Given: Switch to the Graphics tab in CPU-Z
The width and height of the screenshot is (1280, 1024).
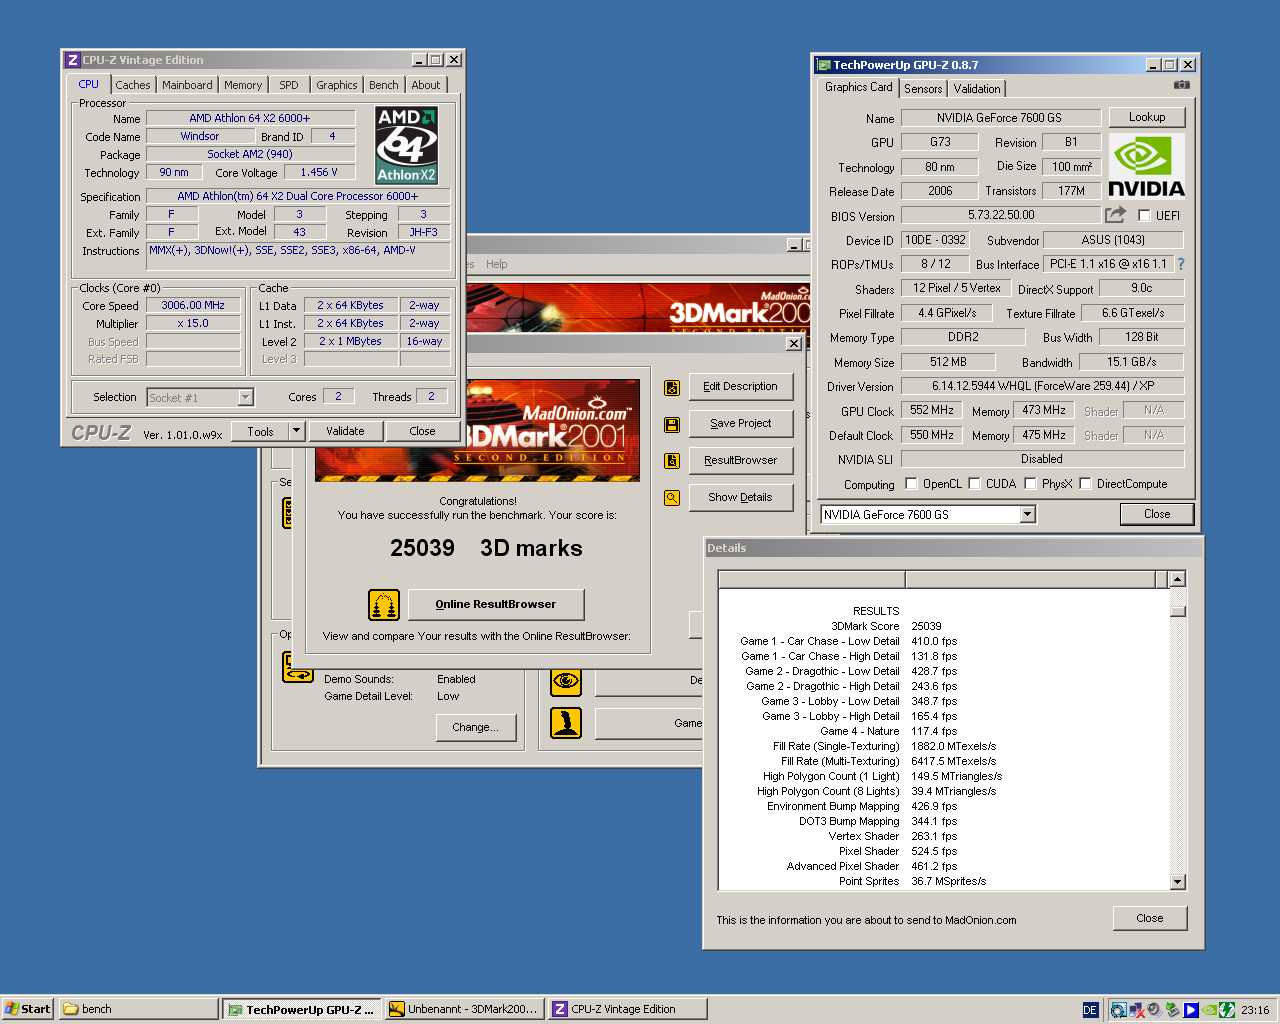Looking at the screenshot, I should pos(337,85).
